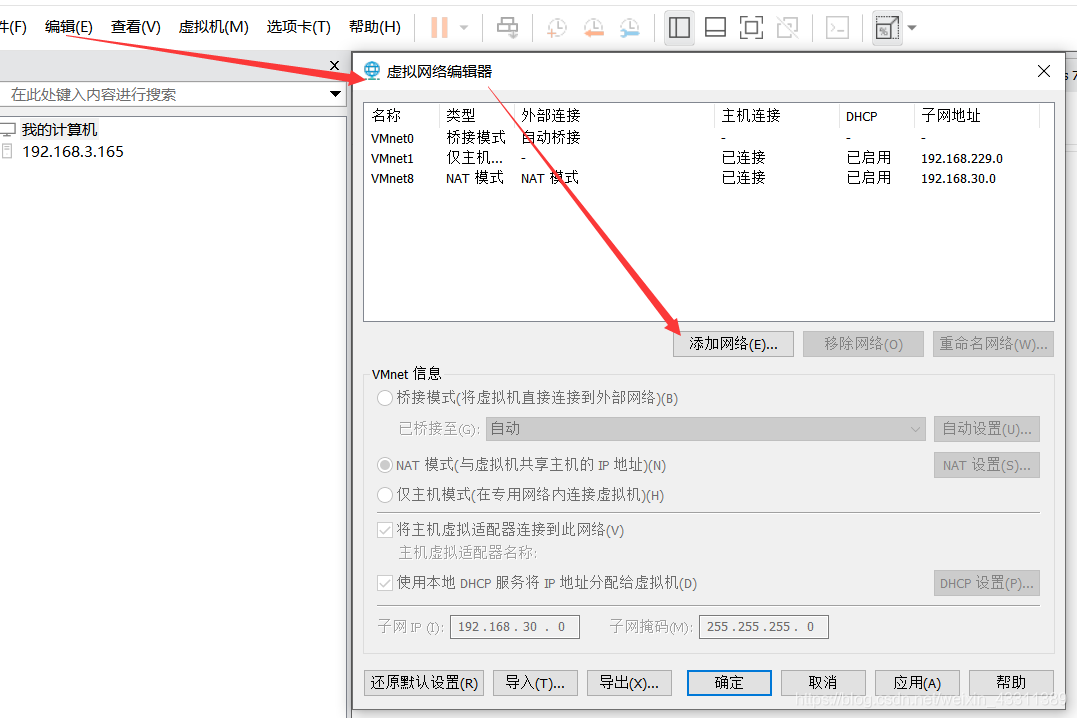Open the console view icon
This screenshot has width=1077, height=718.
coord(837,27)
